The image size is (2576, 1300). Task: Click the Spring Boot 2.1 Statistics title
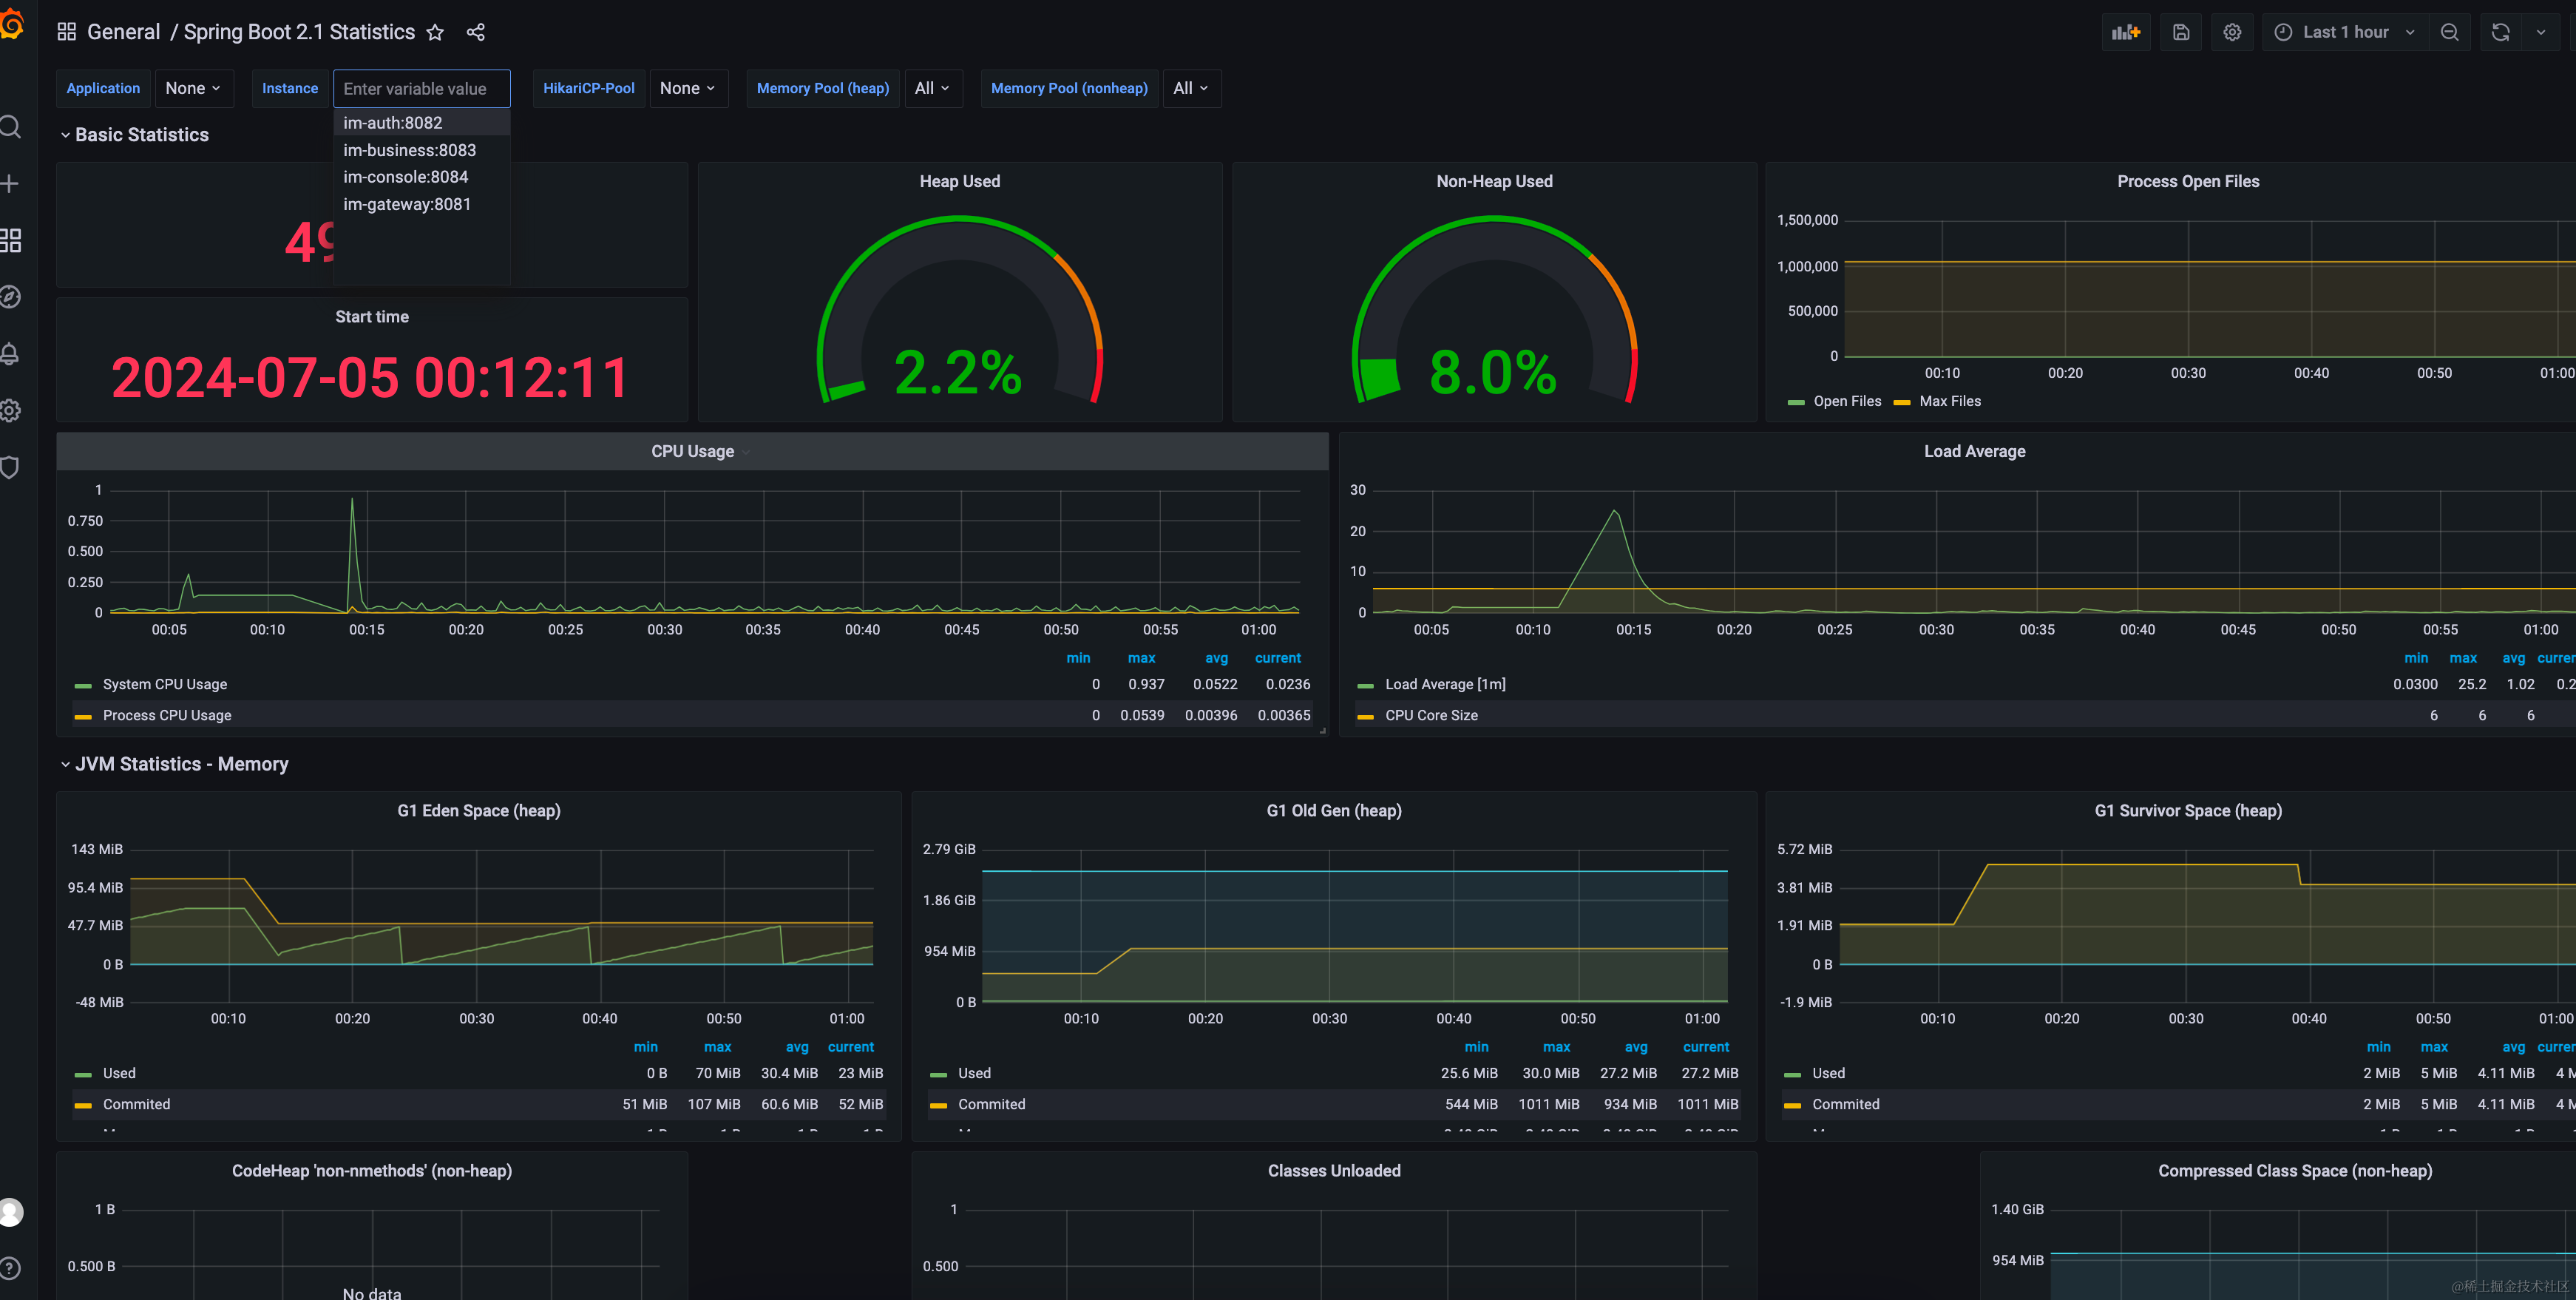[x=299, y=32]
